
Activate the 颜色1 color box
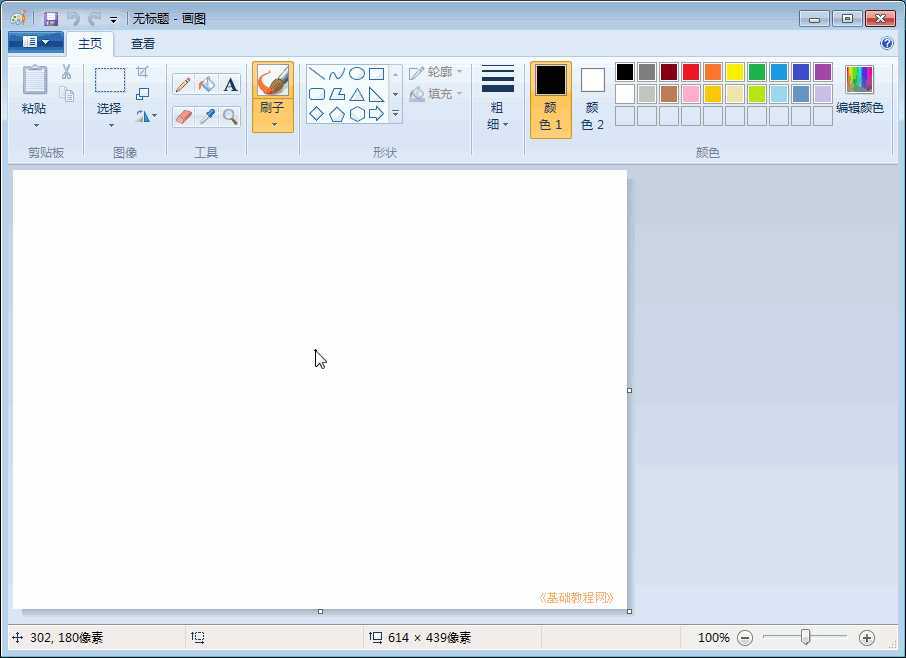tap(550, 97)
